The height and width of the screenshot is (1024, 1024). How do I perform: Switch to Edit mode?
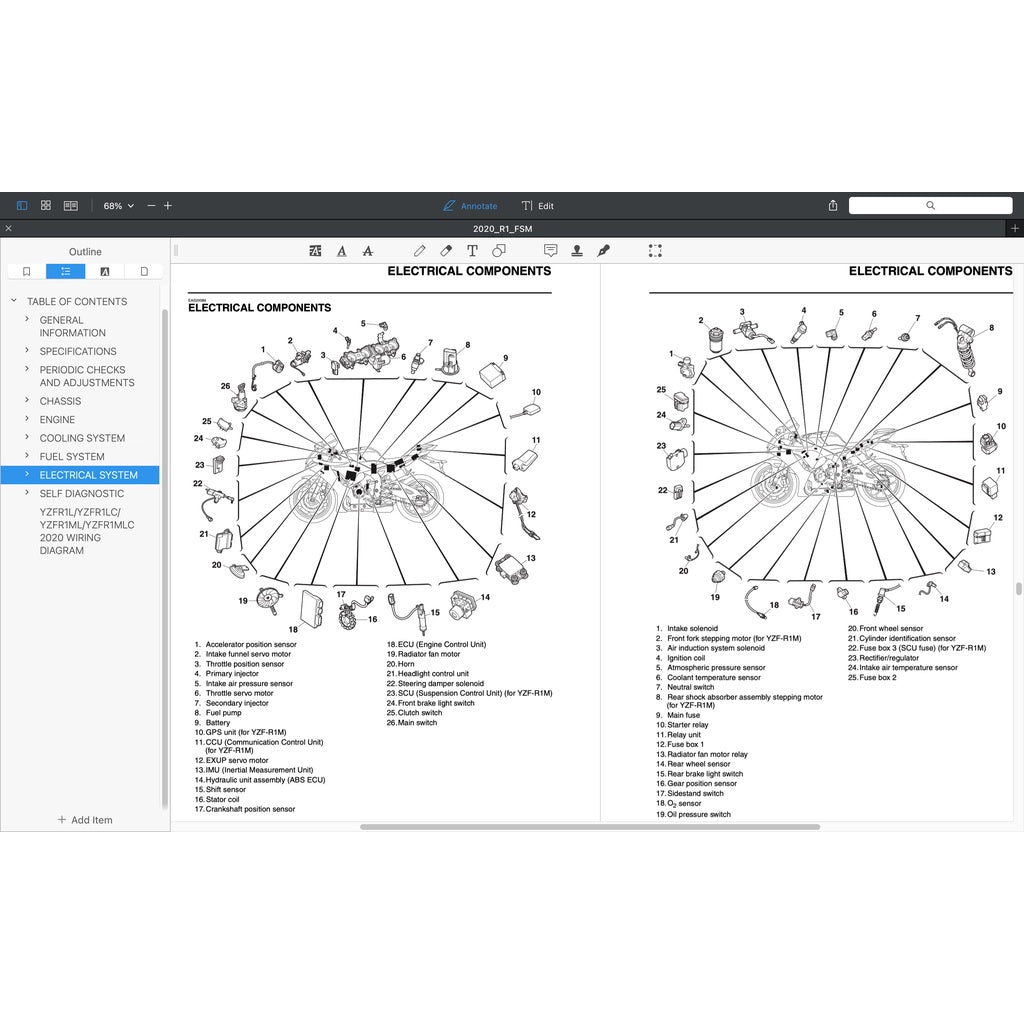click(x=537, y=206)
